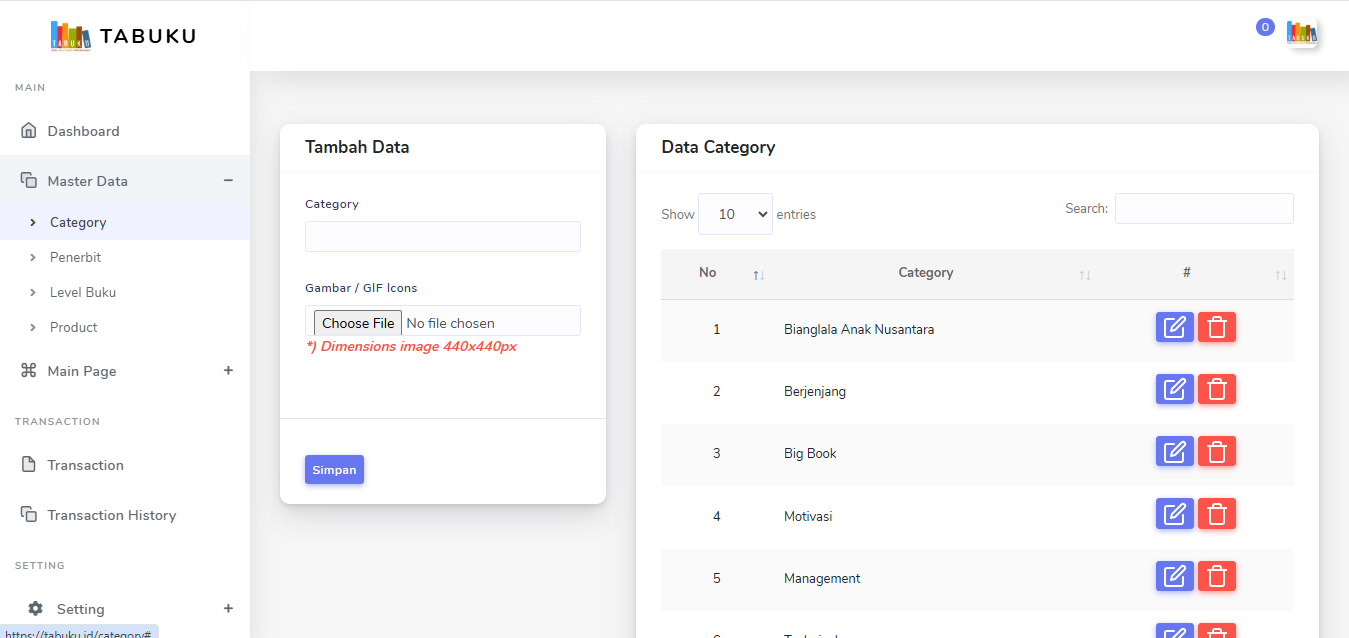This screenshot has width=1349, height=638.
Task: Sort the table by Category column
Action: click(926, 273)
